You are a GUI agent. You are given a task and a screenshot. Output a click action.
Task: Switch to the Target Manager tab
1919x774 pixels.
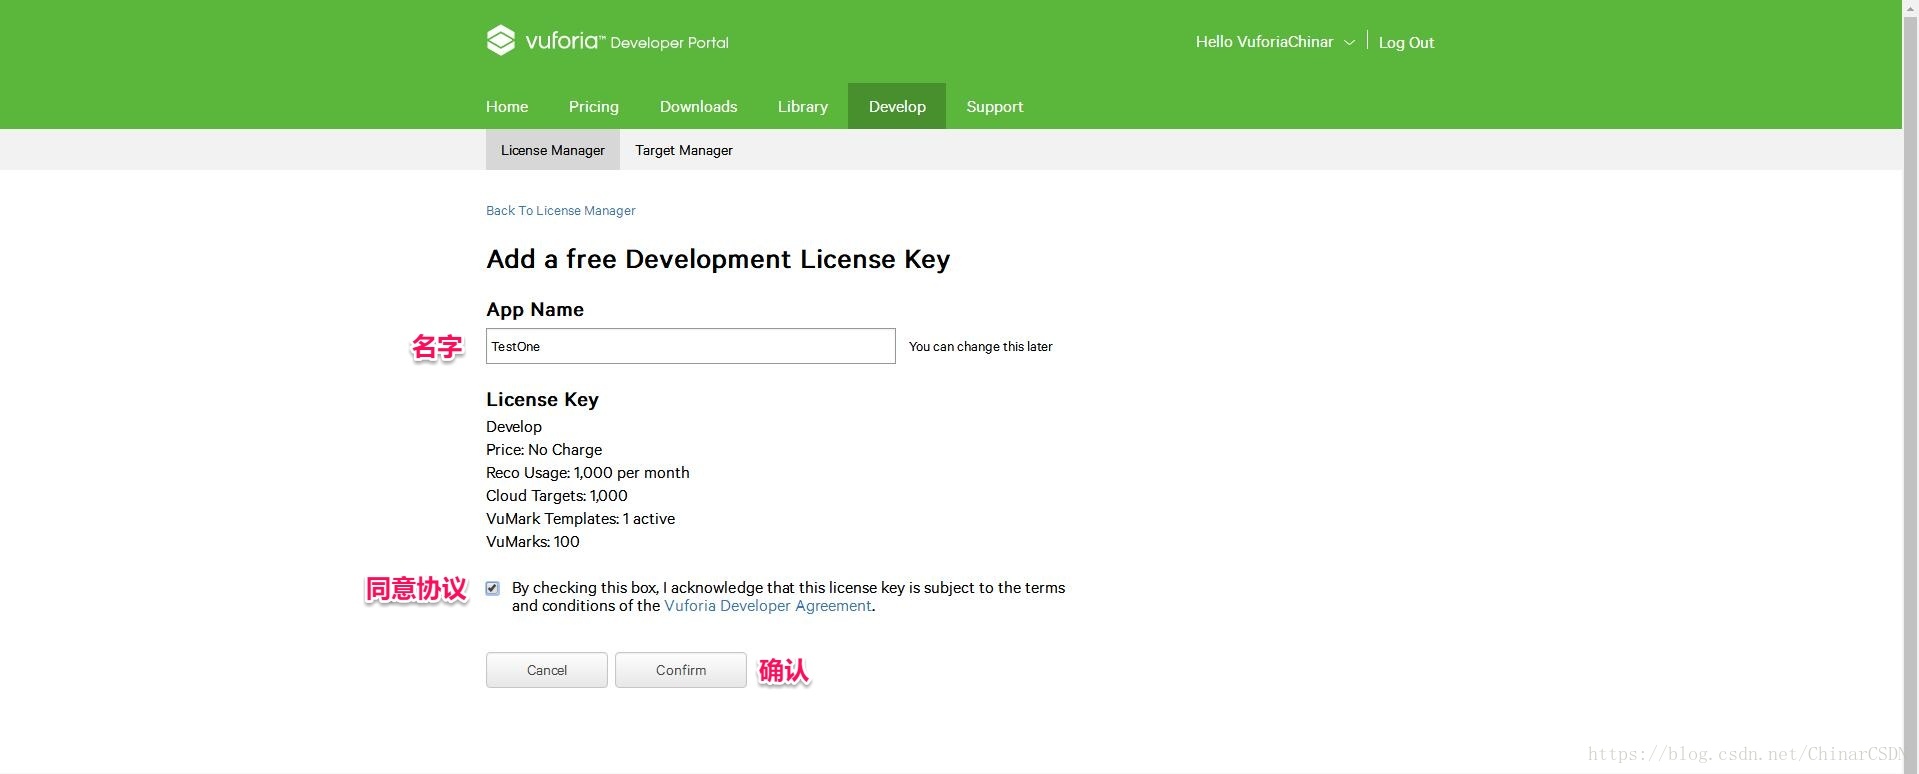point(684,150)
